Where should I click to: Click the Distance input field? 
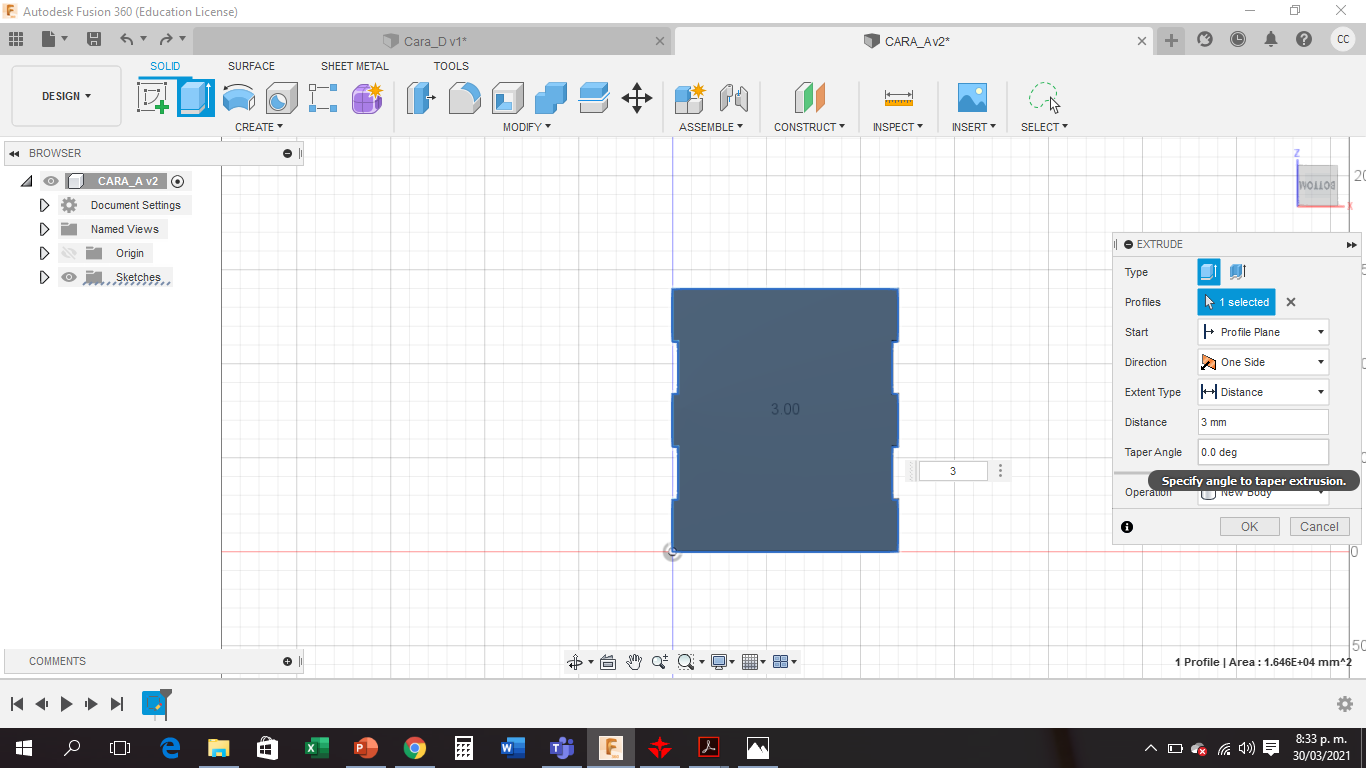coord(1263,422)
